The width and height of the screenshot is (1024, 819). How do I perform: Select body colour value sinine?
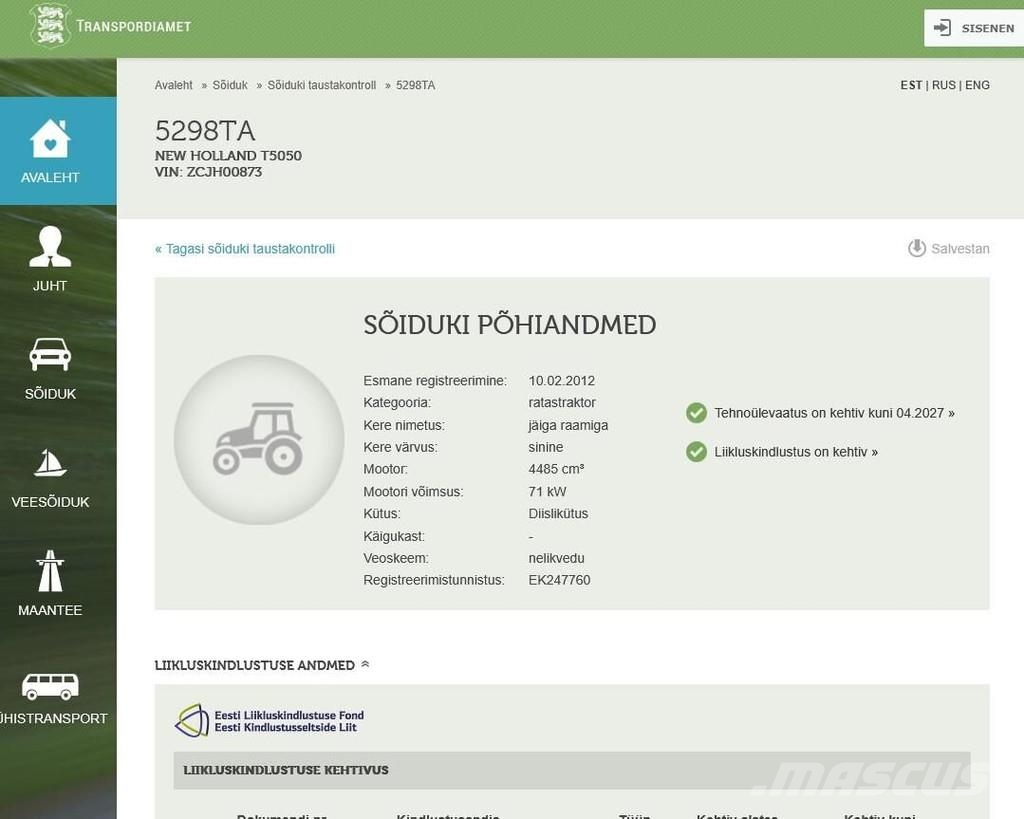tap(545, 447)
